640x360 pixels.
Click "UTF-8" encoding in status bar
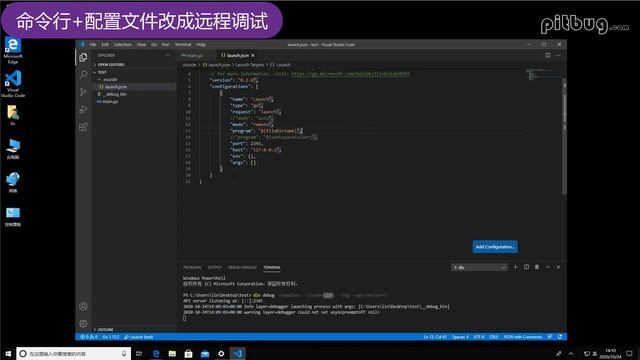click(479, 337)
